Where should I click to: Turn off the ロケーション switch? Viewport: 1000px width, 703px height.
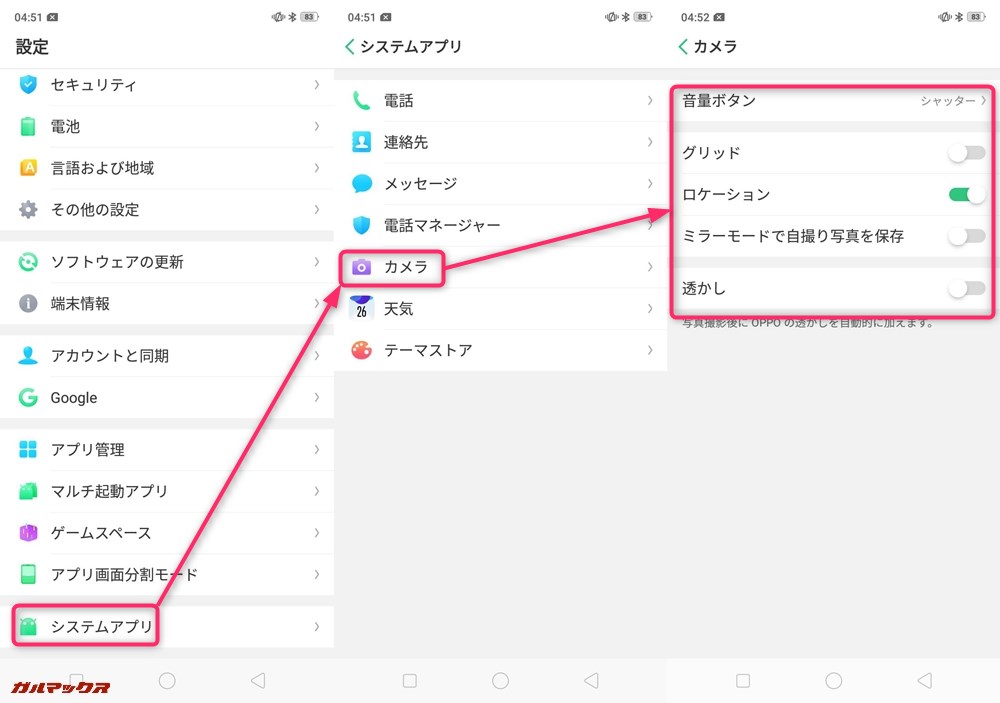click(x=965, y=193)
